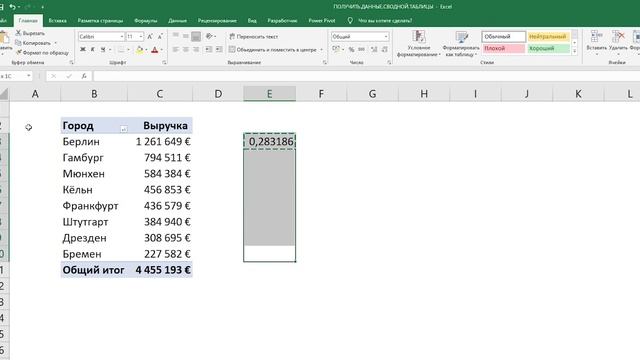The image size is (640, 360).
Task: Decrease decimal places icon
Action: (384, 49)
